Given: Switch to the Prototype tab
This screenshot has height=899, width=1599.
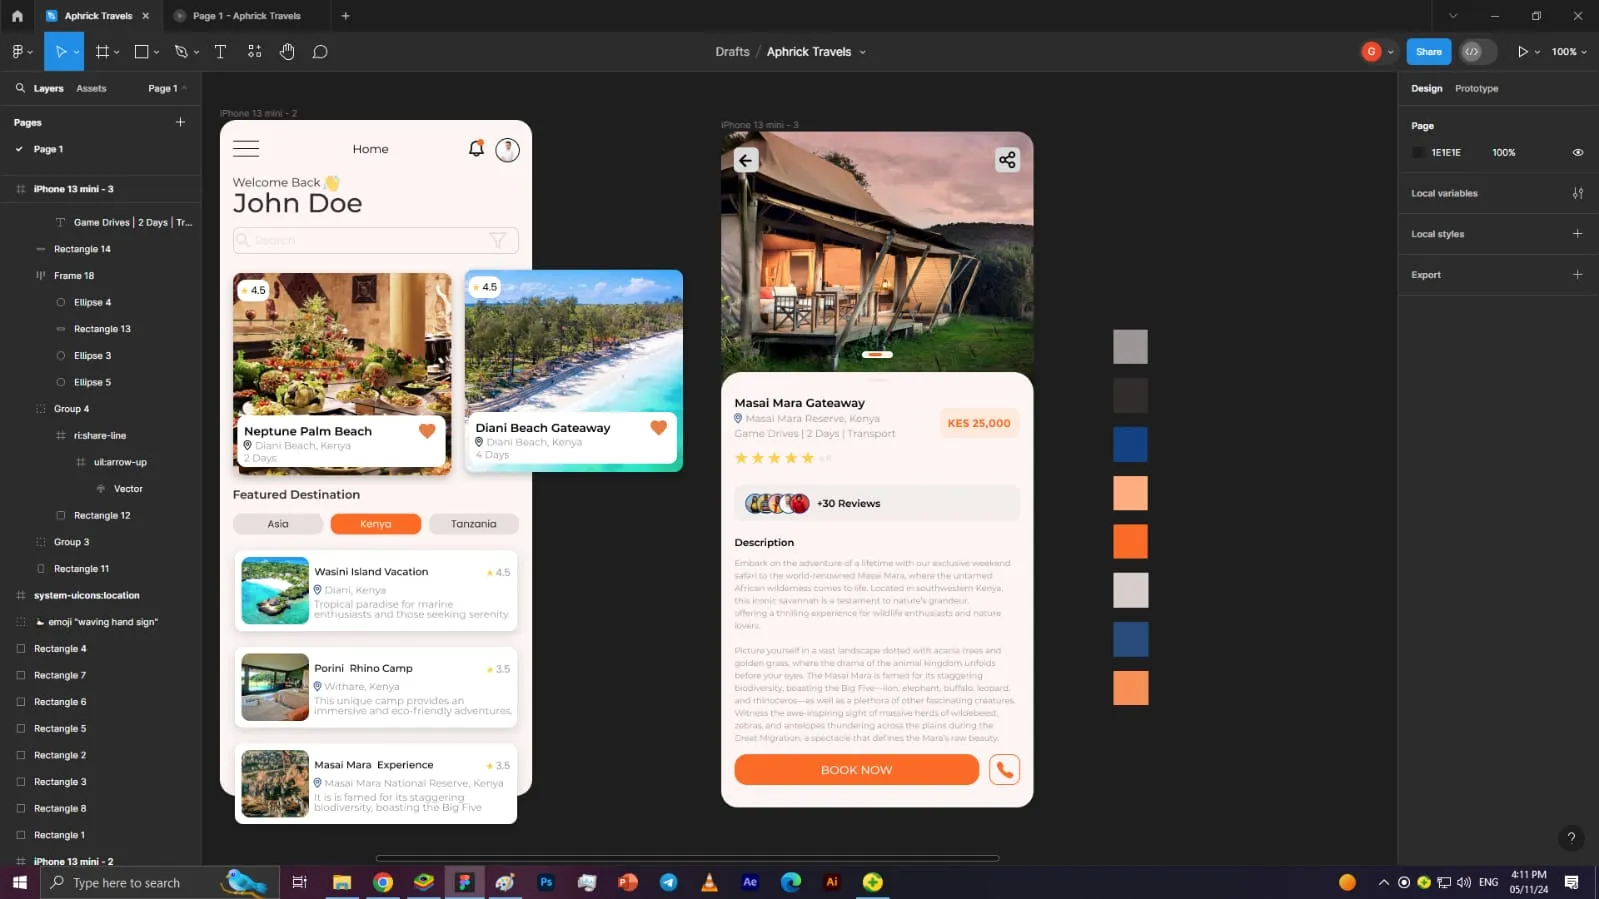Looking at the screenshot, I should (1476, 89).
